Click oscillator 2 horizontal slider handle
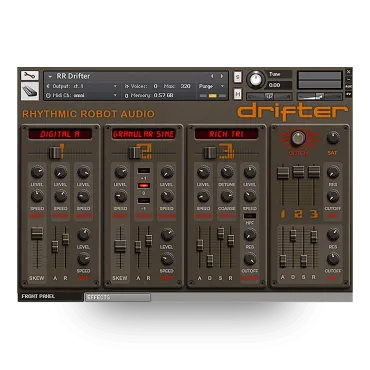The width and height of the screenshot is (370, 370). pyautogui.click(x=134, y=153)
